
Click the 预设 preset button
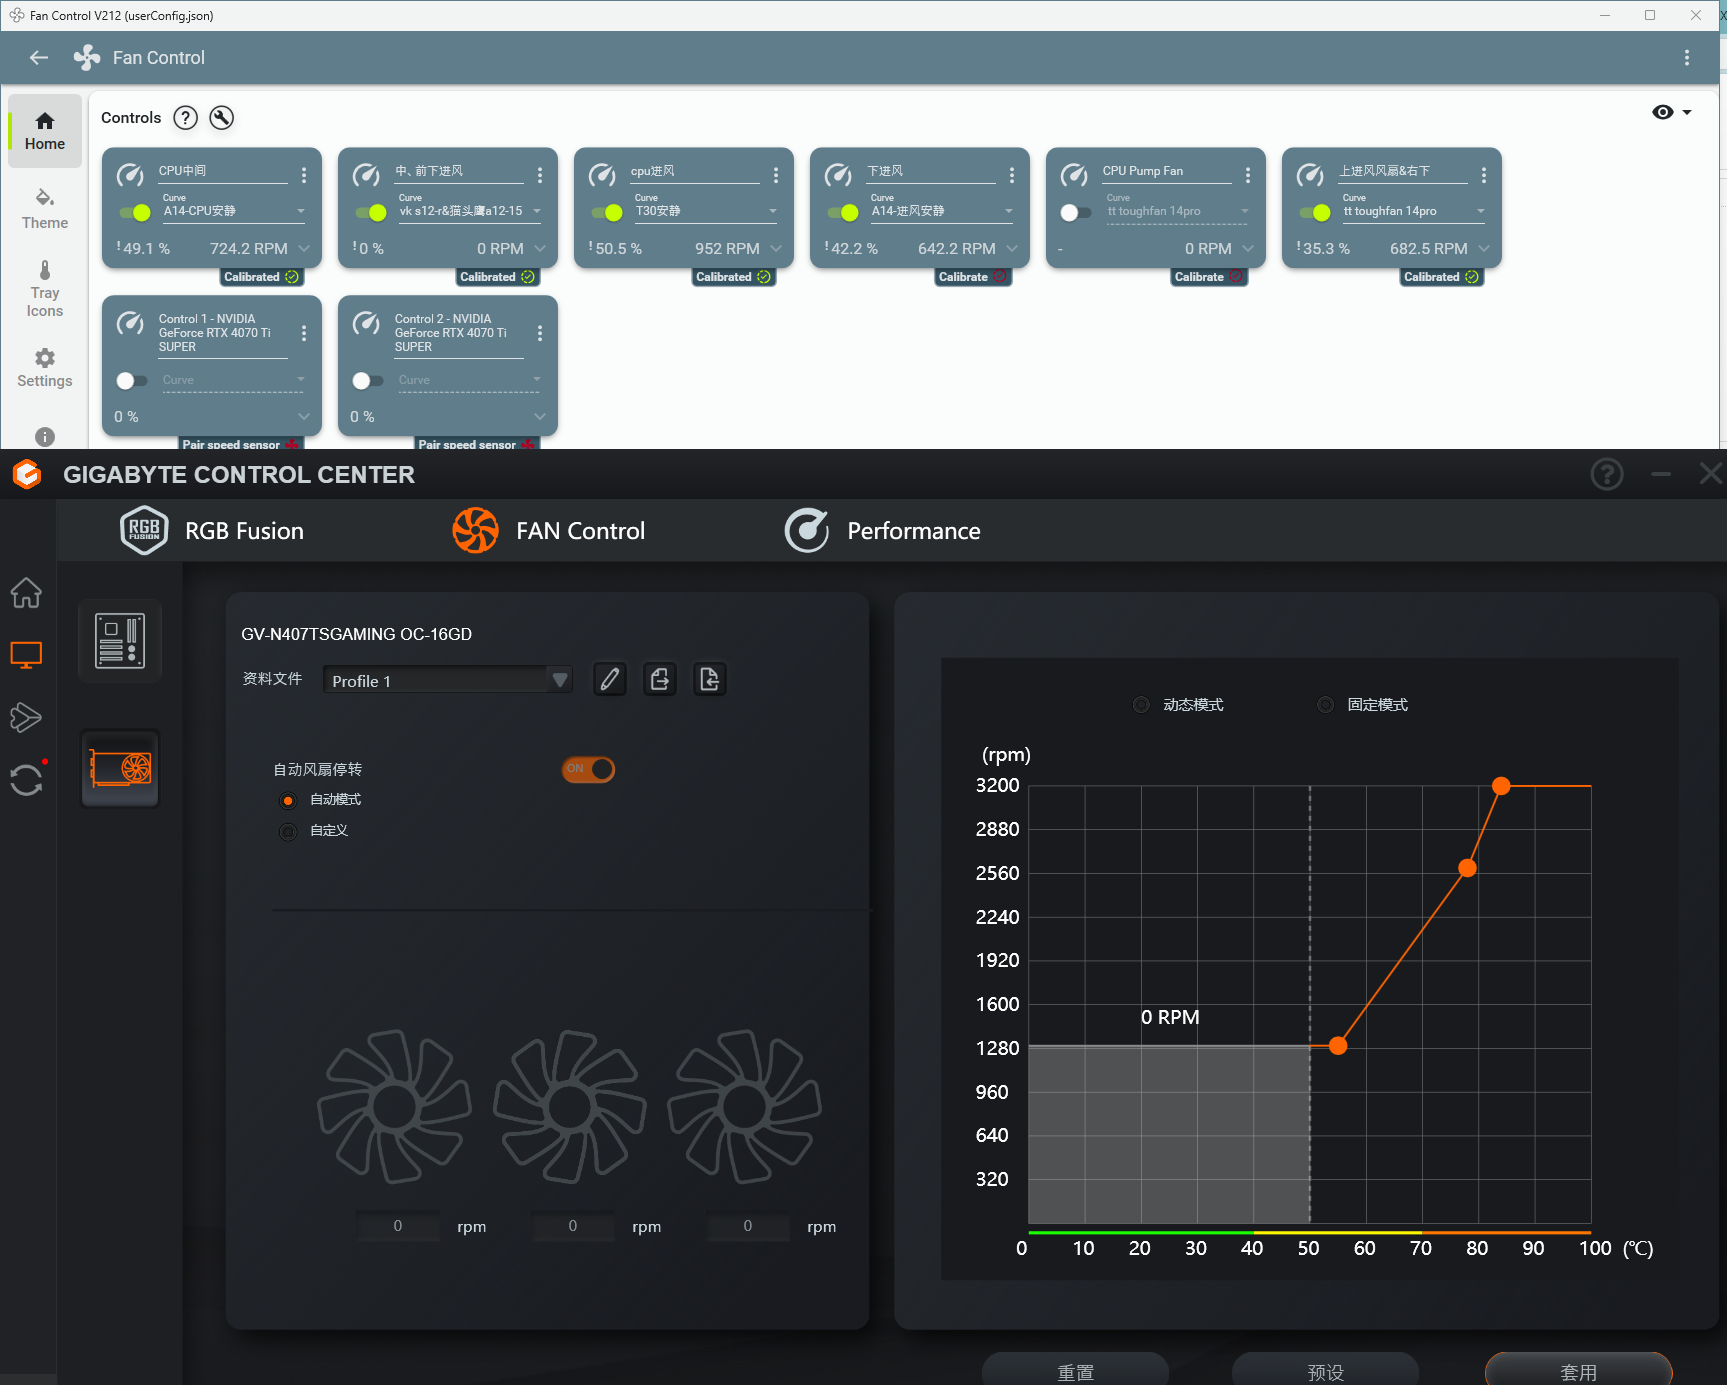[x=1325, y=1370]
